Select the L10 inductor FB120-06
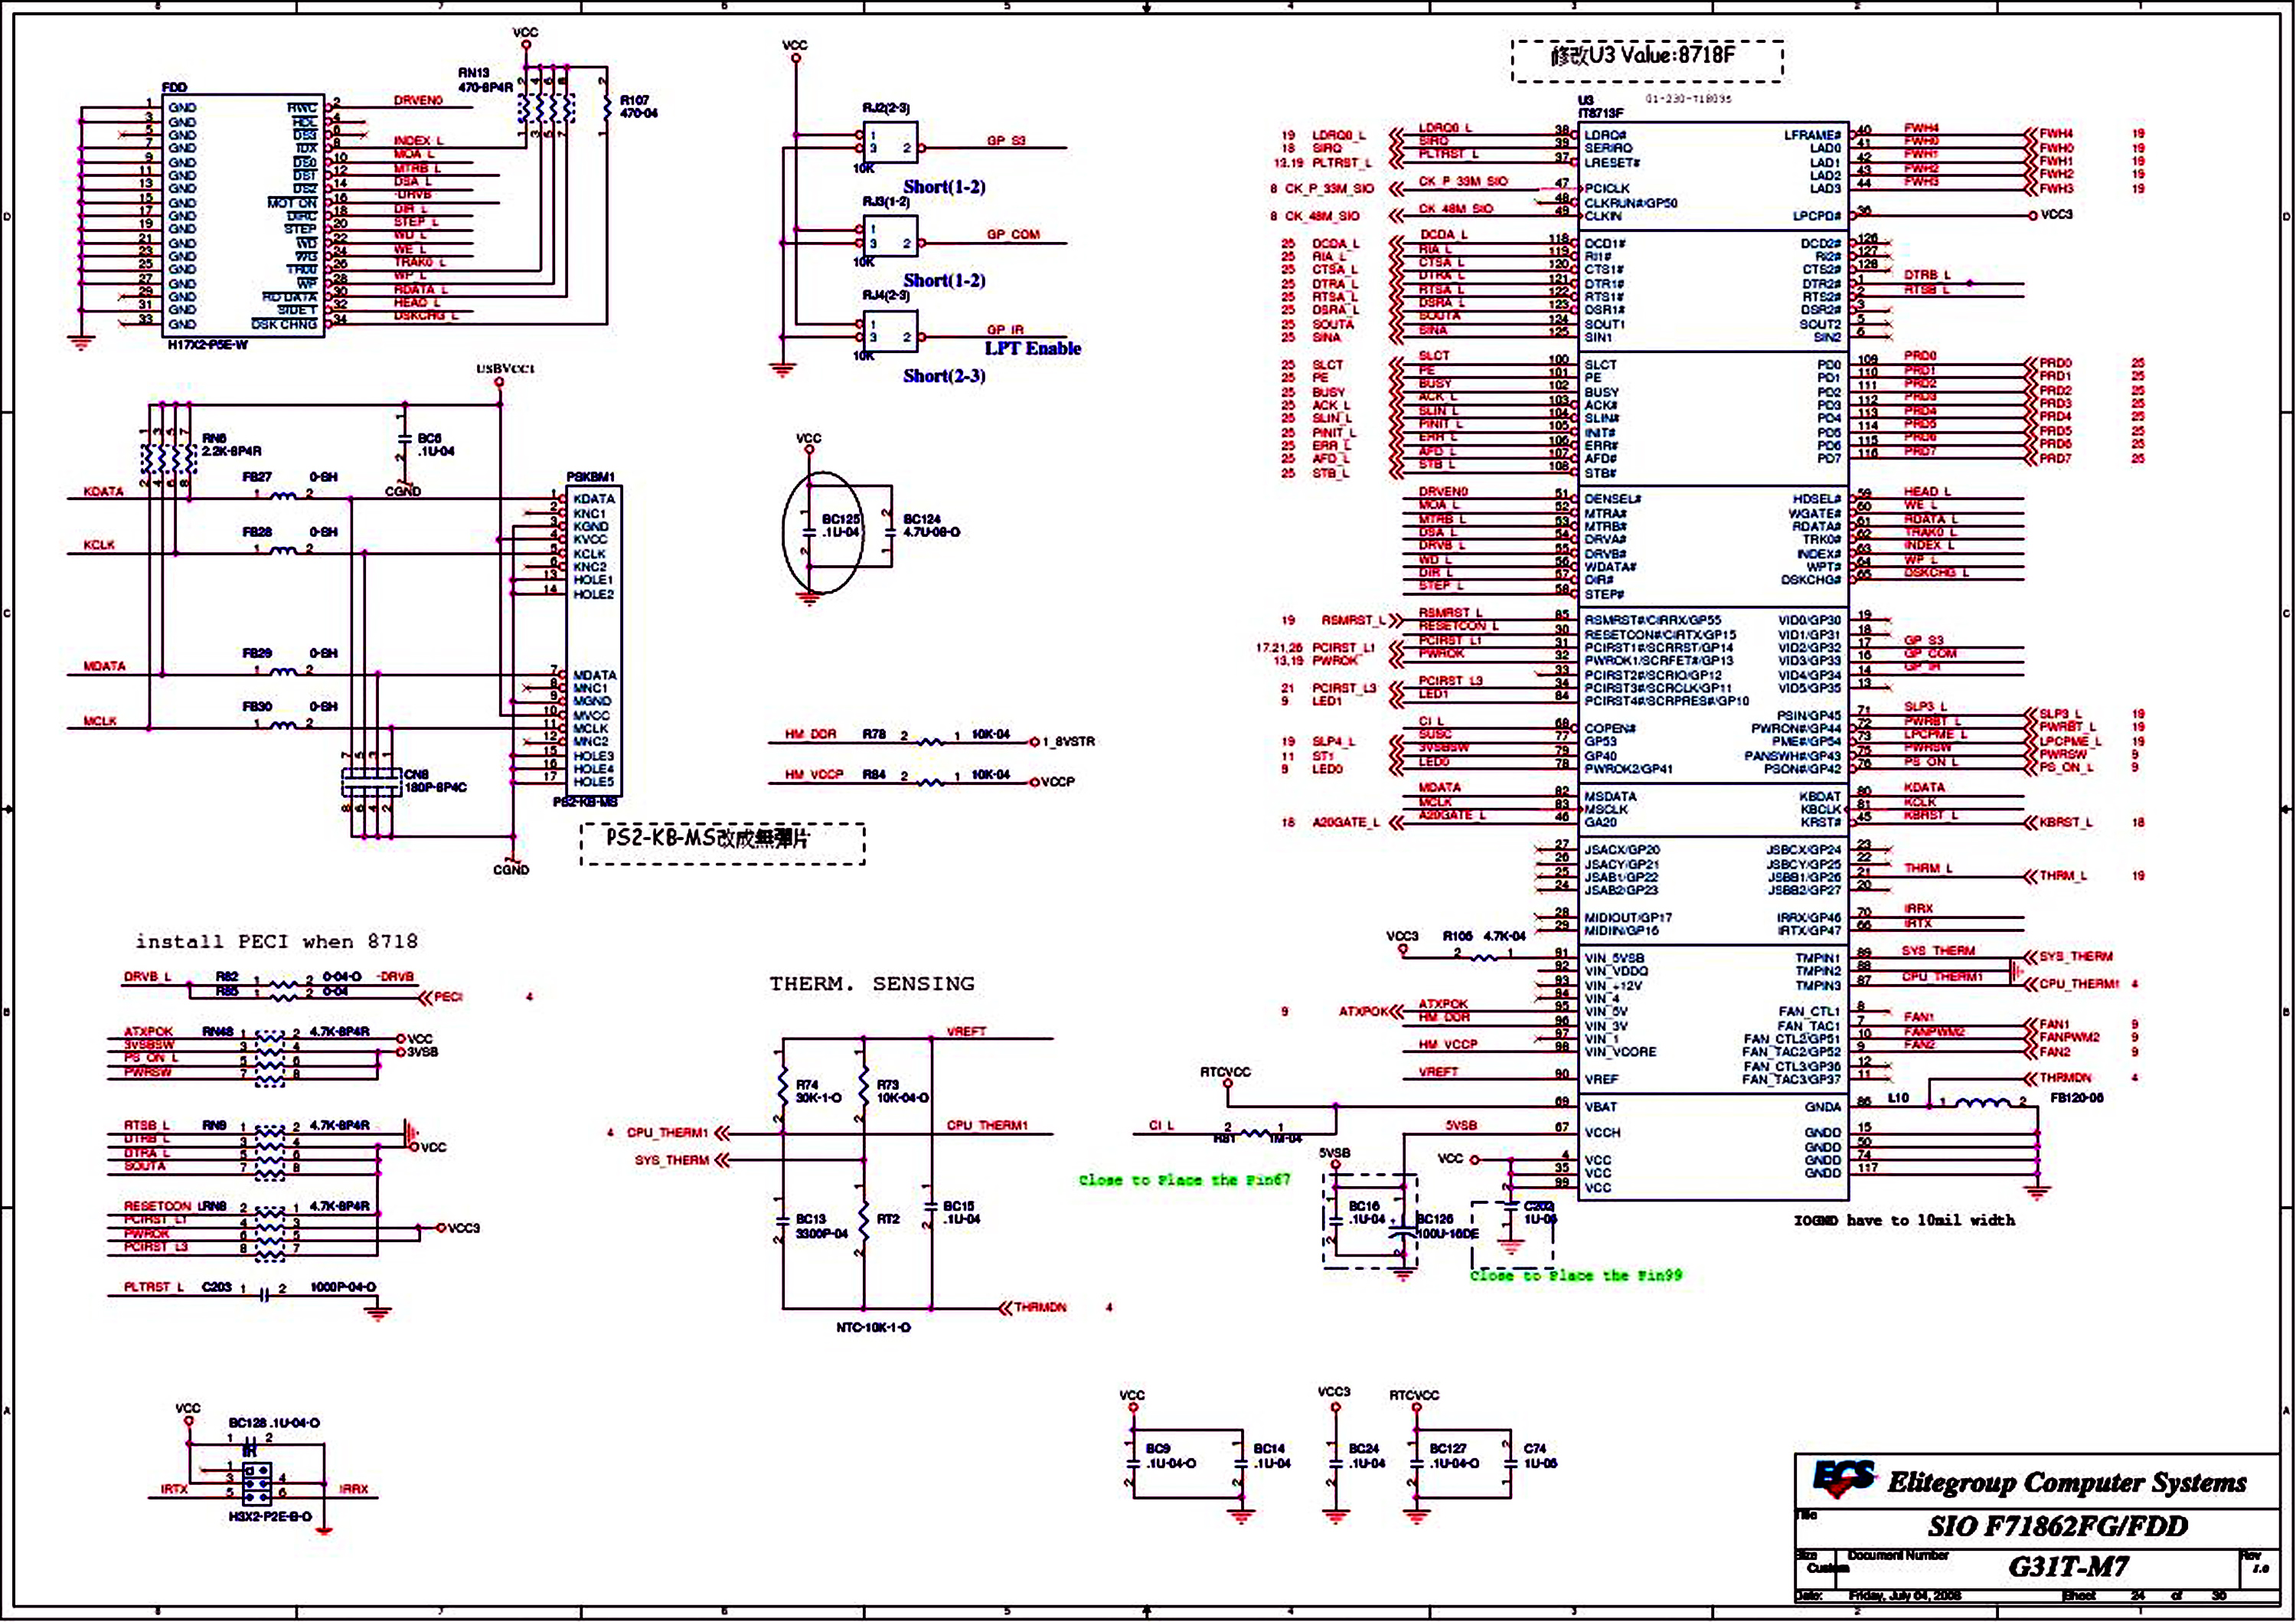This screenshot has width=2296, height=1622. (1984, 1104)
